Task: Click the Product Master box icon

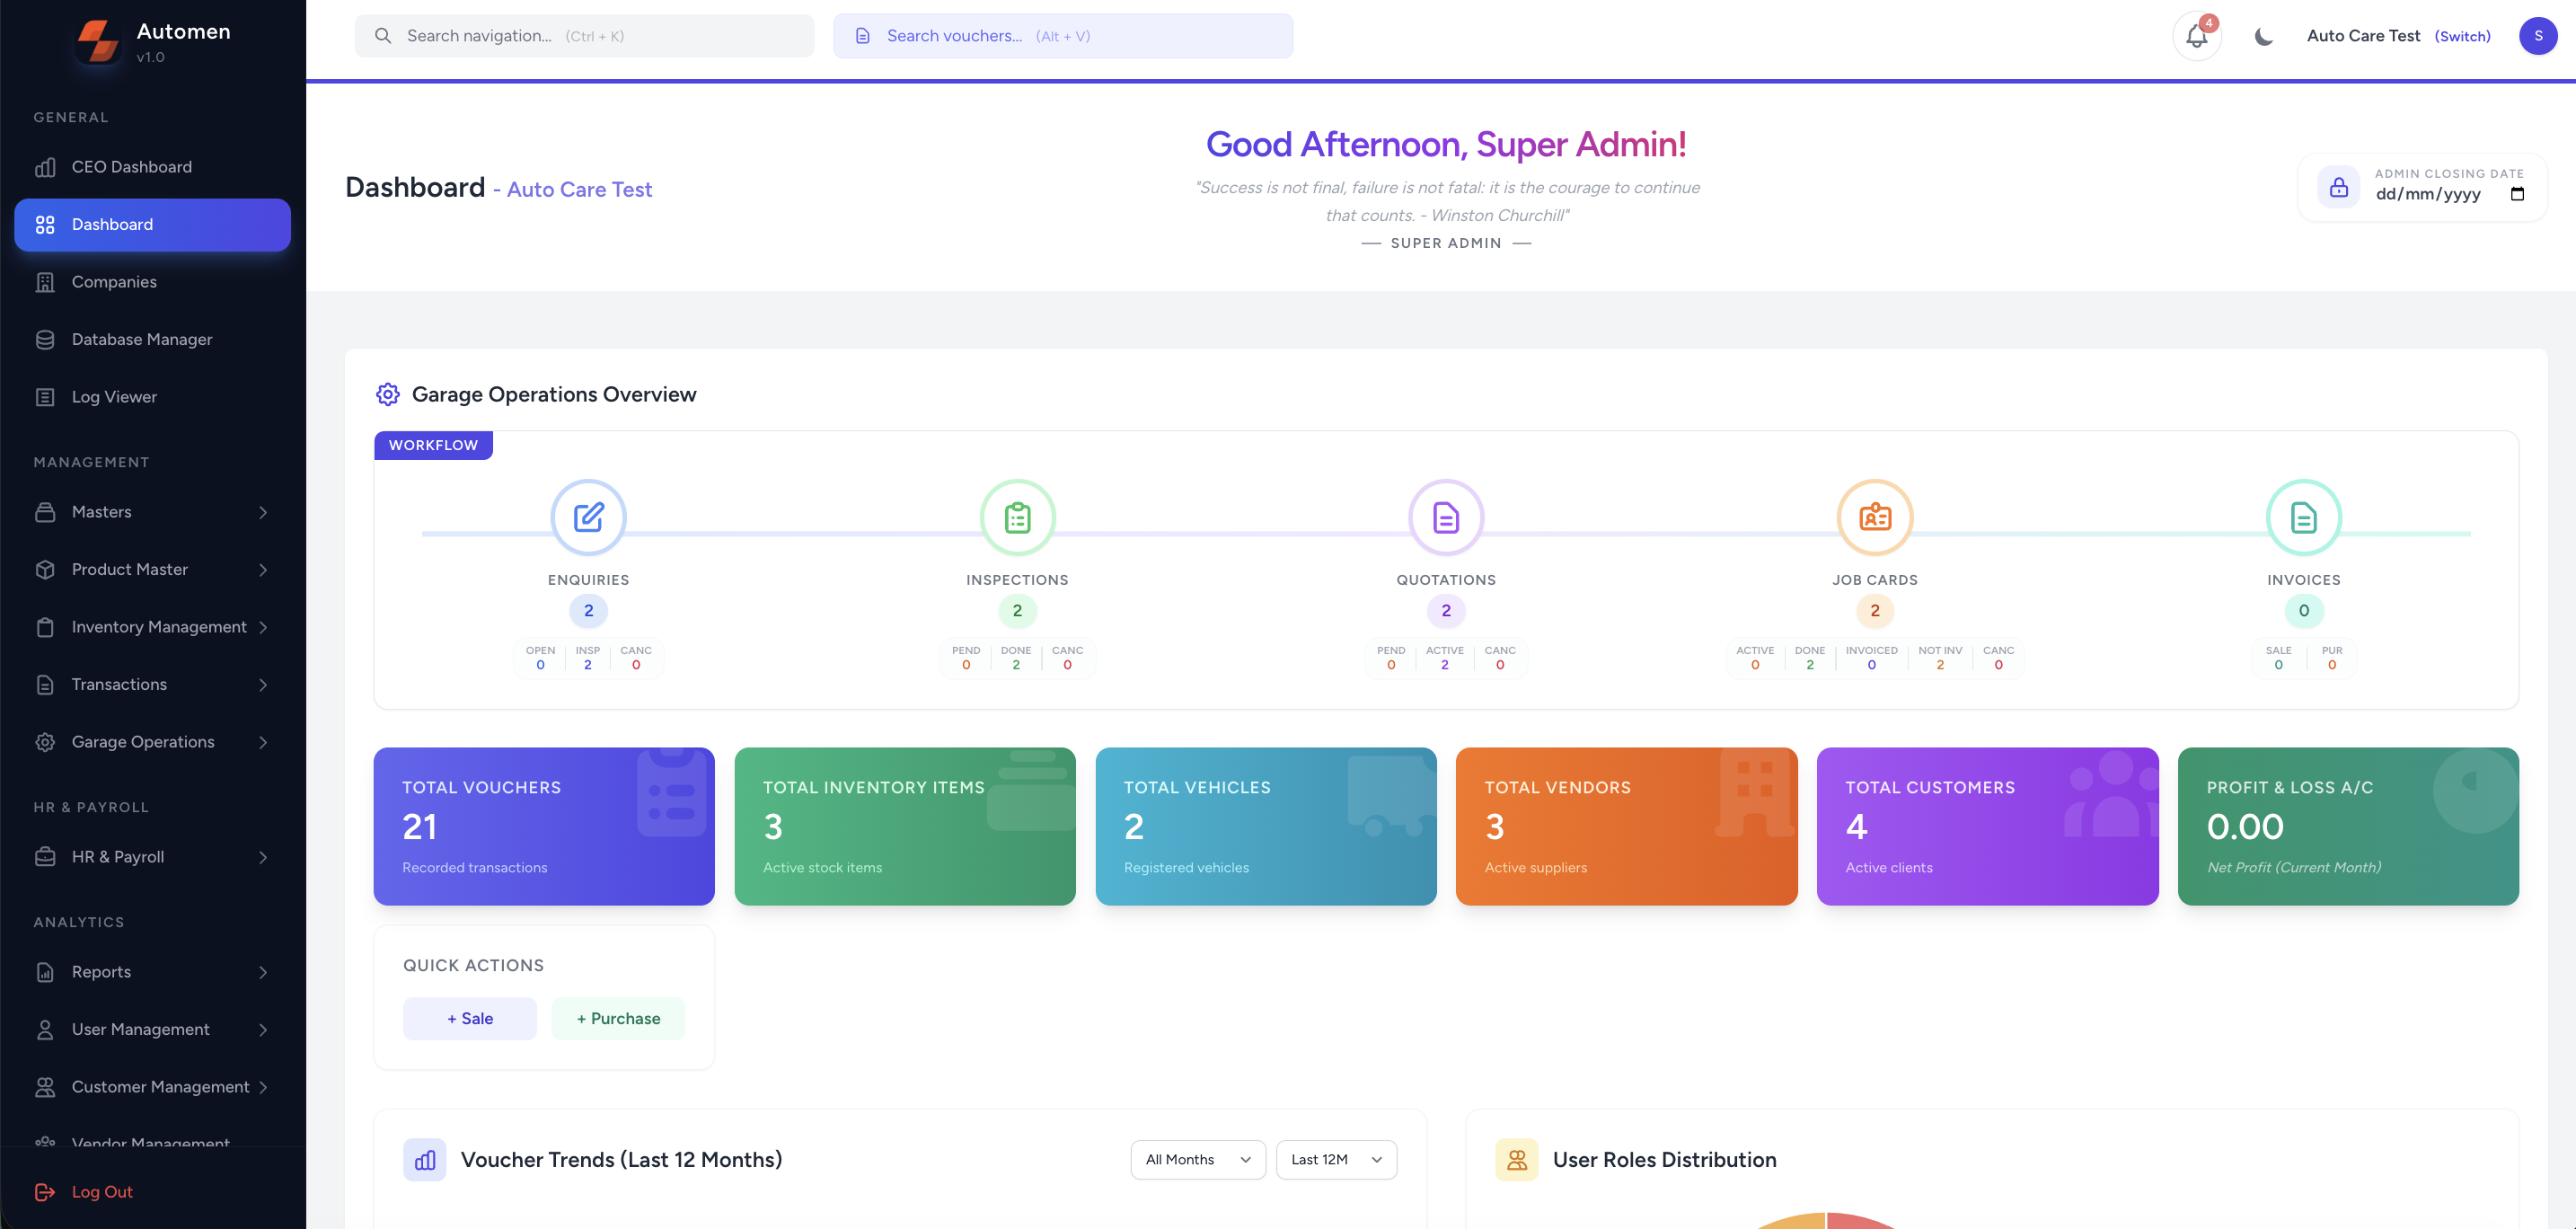Action: tap(45, 570)
